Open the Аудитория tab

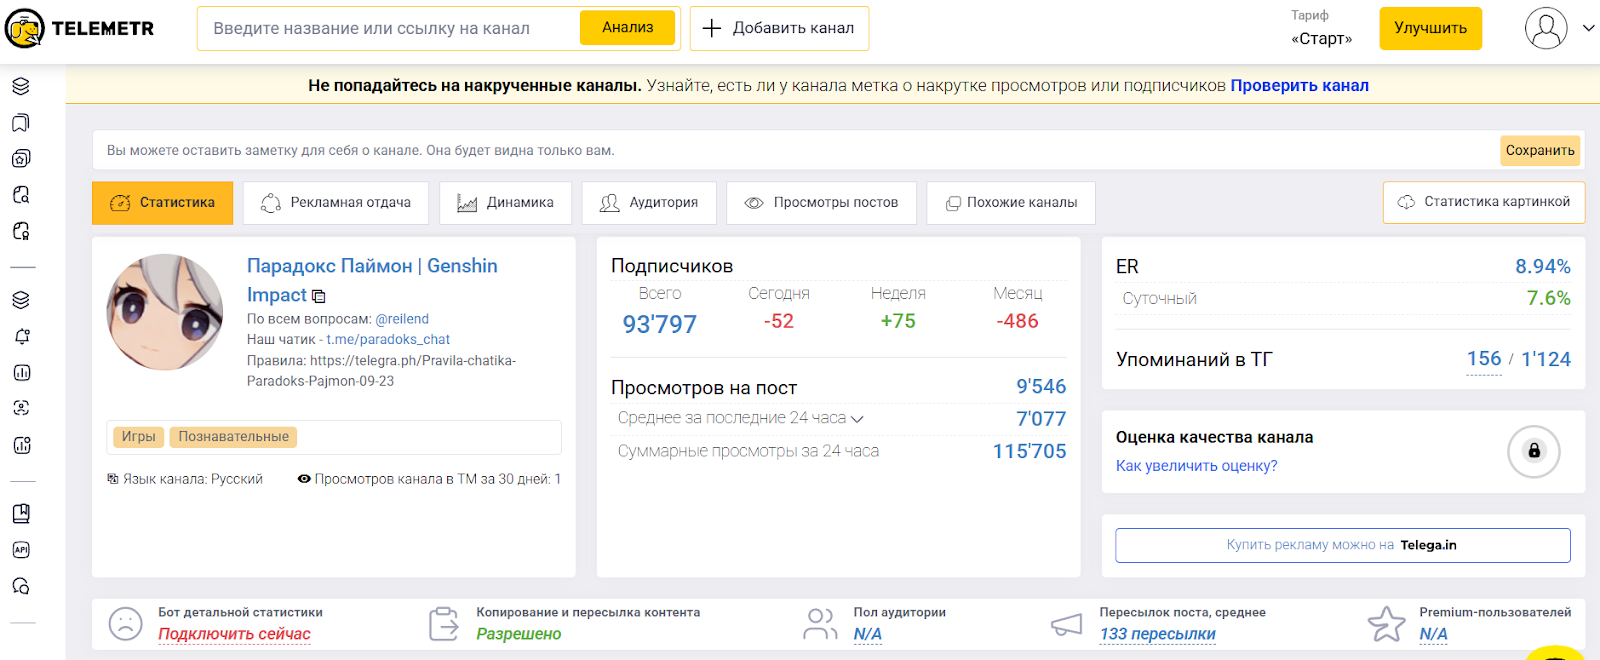click(649, 203)
